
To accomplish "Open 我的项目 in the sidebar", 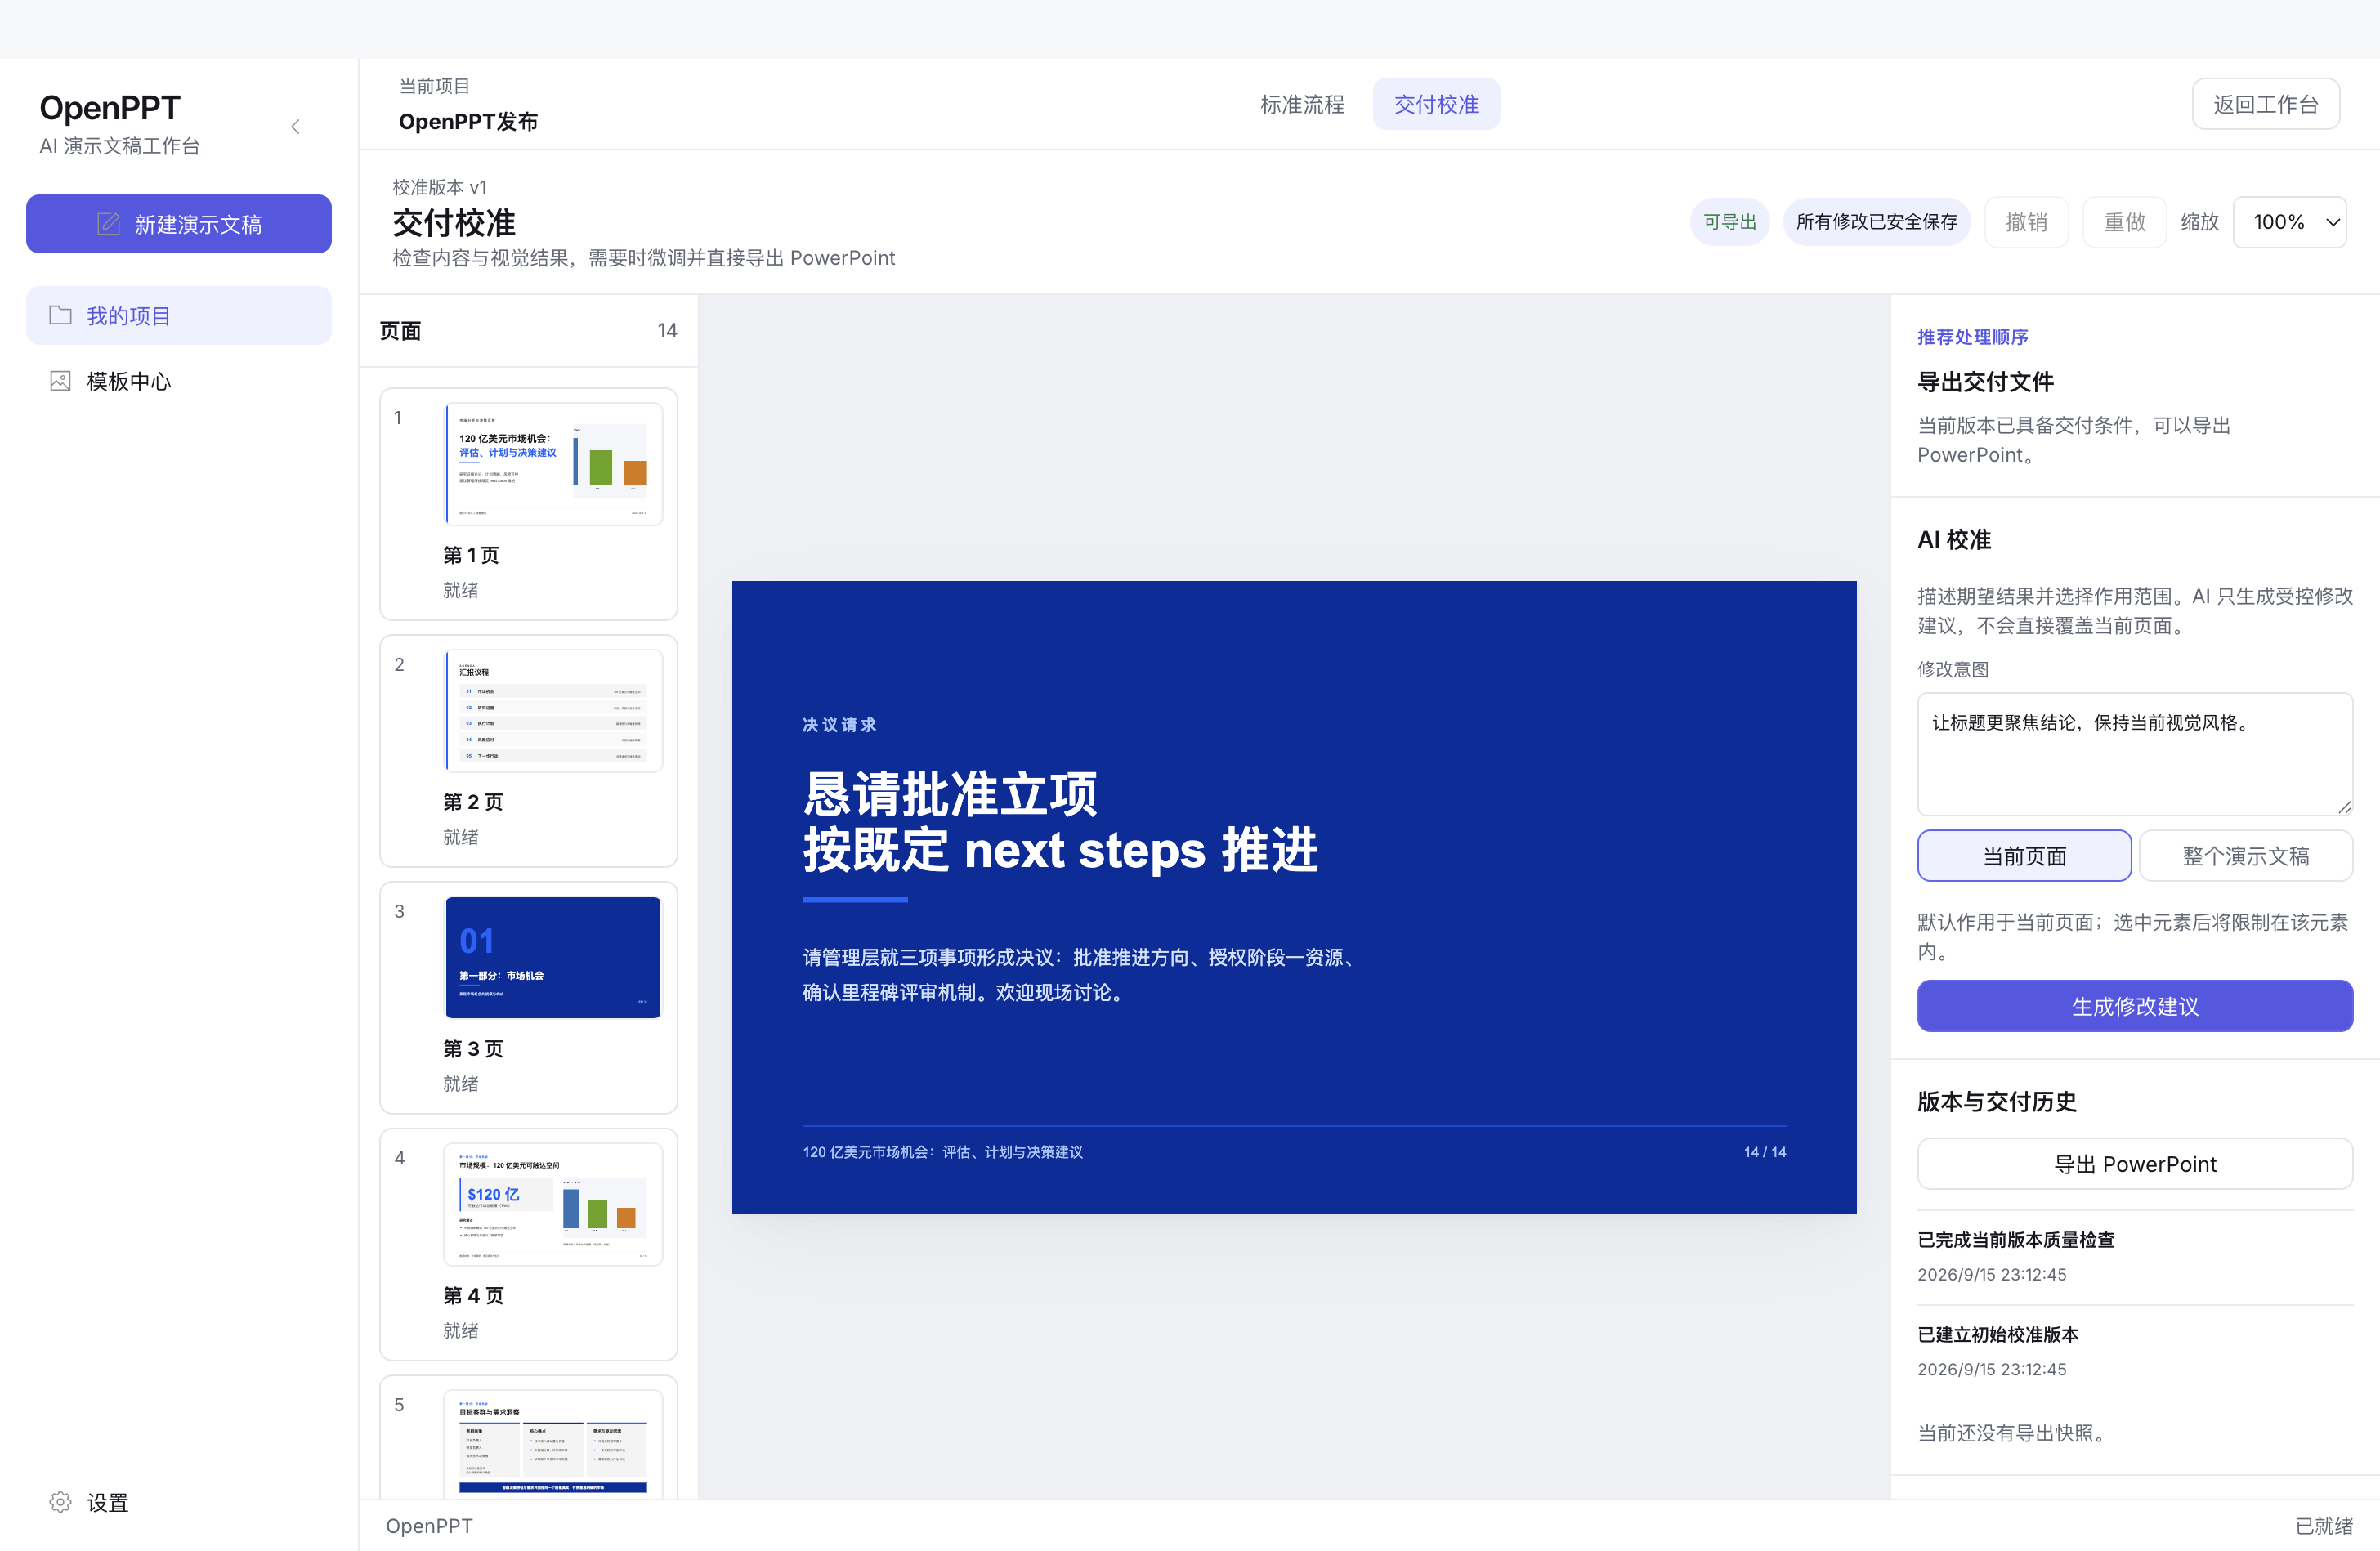I will (x=179, y=316).
